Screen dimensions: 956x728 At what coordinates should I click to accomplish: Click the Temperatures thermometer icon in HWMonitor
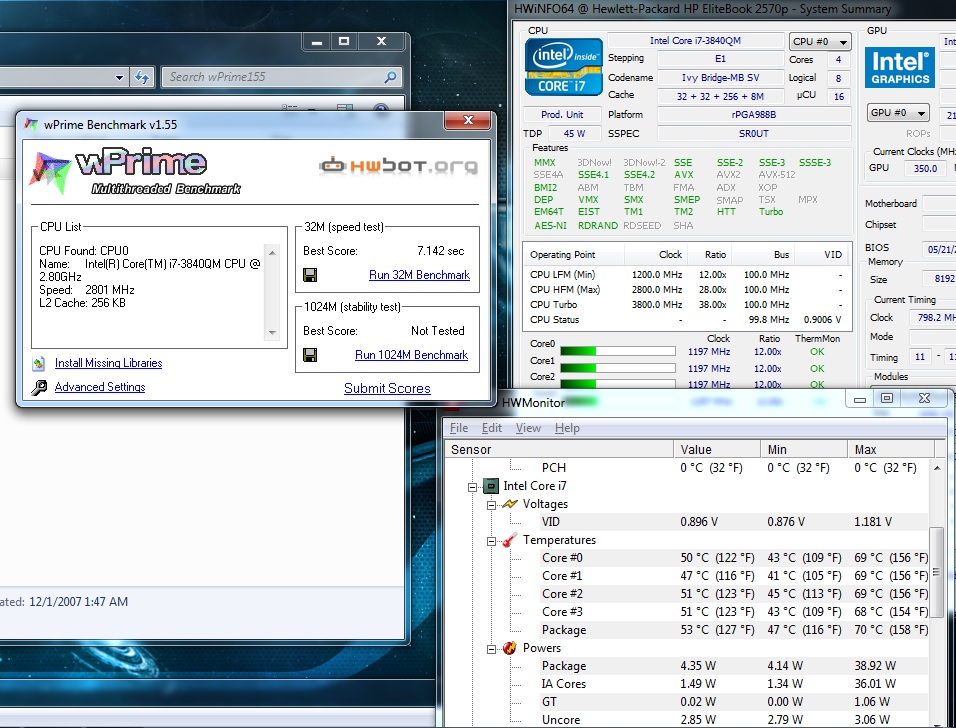pos(510,540)
